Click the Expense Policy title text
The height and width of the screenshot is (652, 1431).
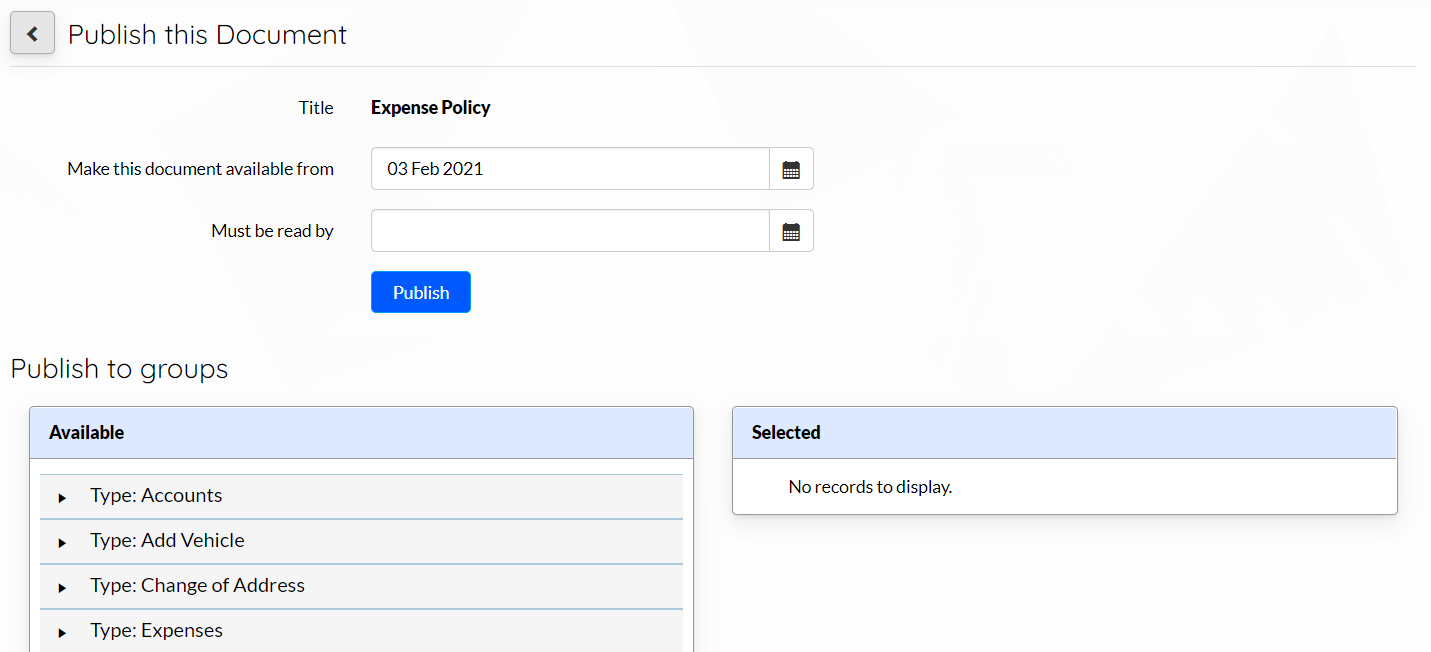(x=431, y=107)
